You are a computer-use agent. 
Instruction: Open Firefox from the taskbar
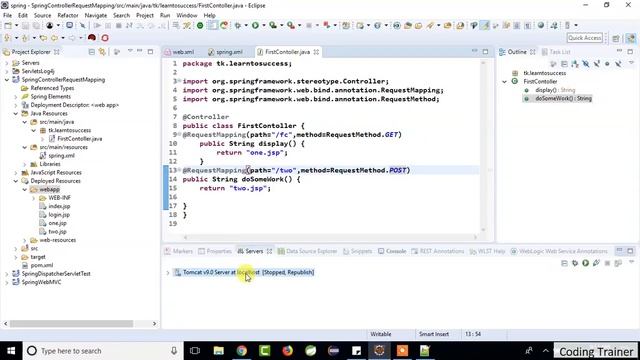(288, 351)
